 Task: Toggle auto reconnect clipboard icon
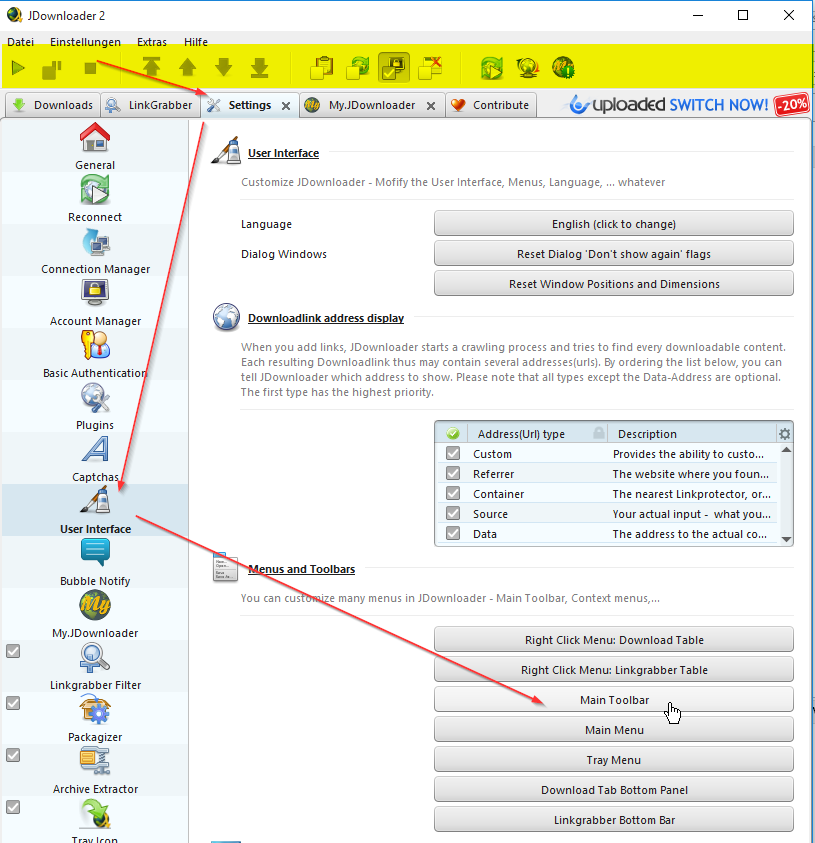coord(358,68)
